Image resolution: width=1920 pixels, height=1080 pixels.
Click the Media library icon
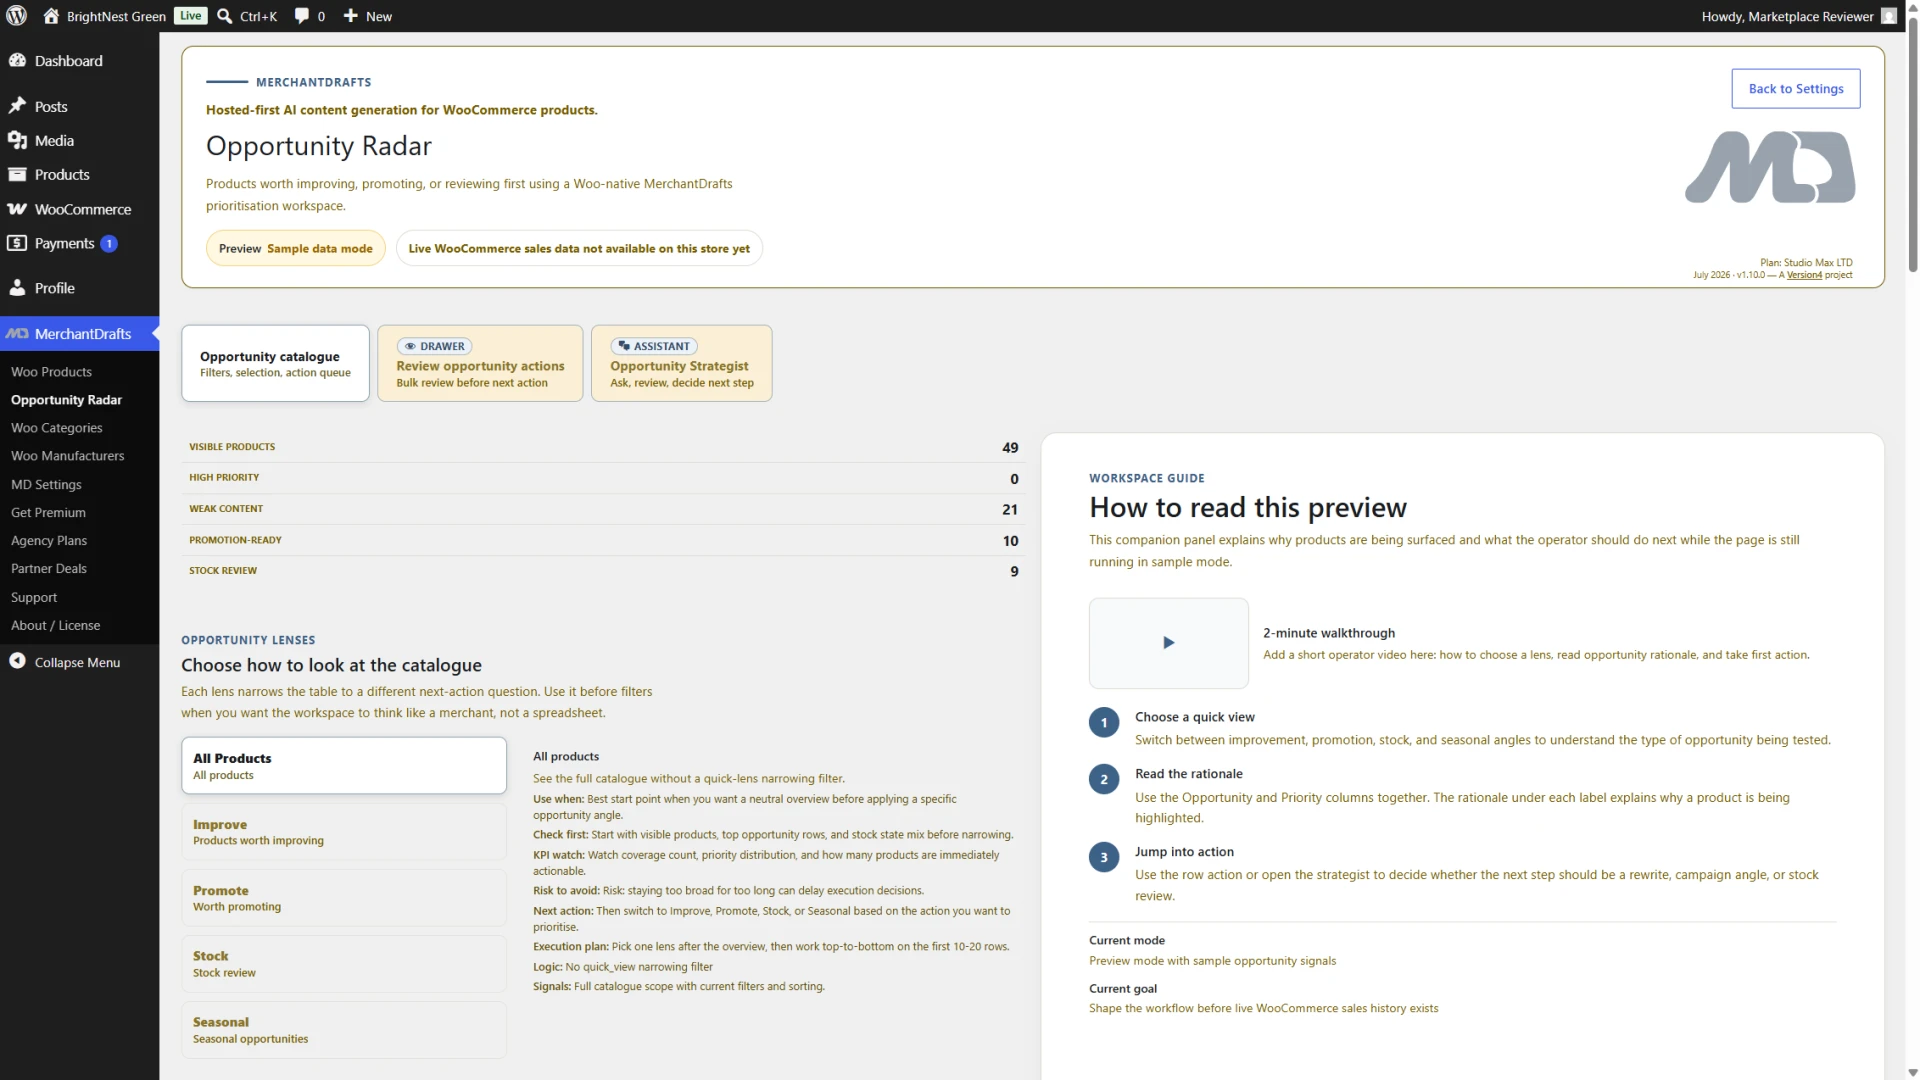[x=17, y=140]
